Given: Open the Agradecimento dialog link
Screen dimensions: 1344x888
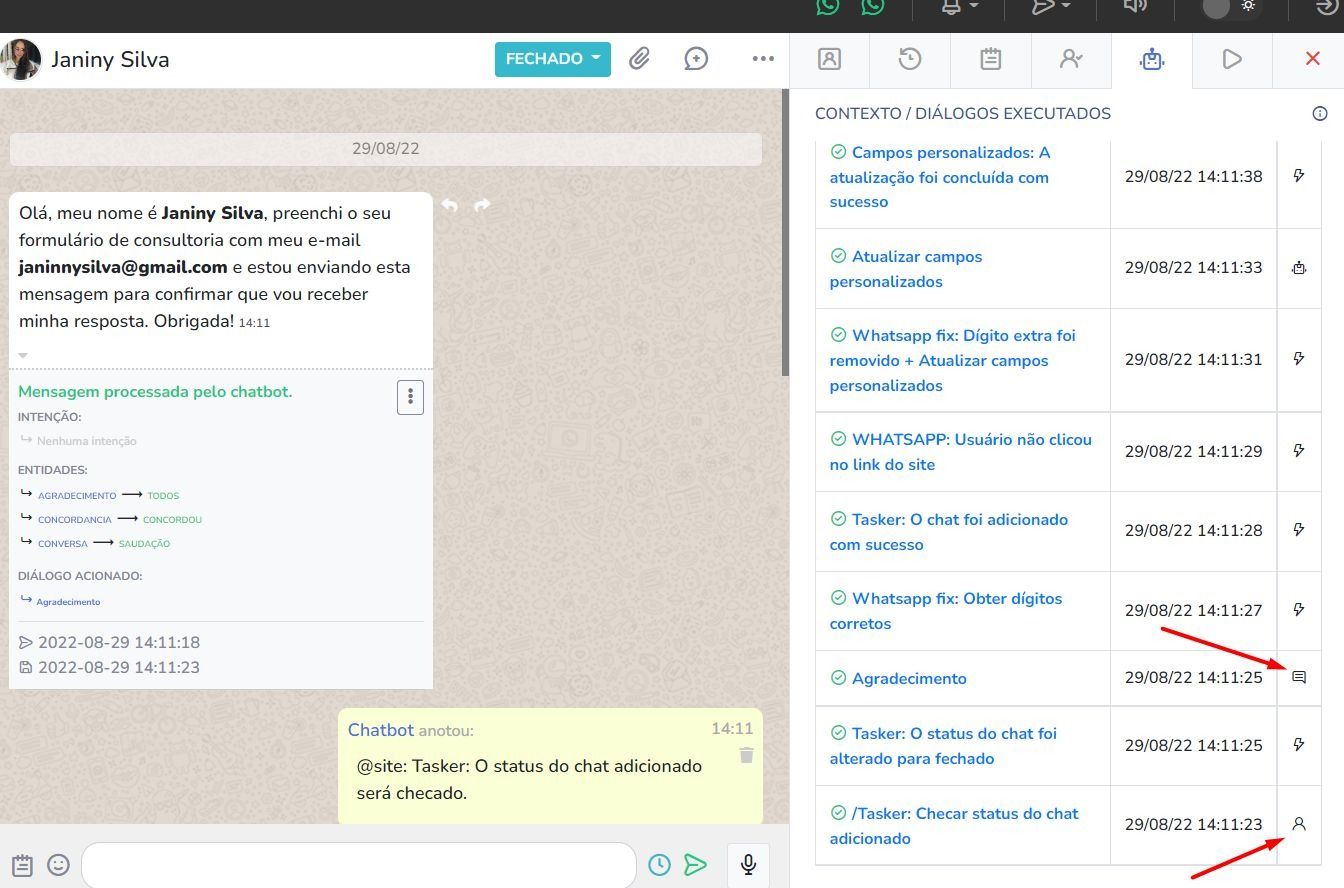Looking at the screenshot, I should [x=908, y=679].
